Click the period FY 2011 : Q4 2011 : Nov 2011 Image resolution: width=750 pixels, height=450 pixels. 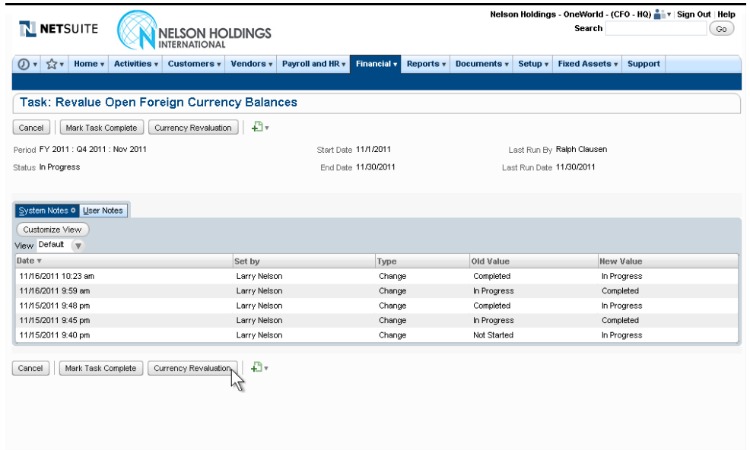click(x=93, y=149)
